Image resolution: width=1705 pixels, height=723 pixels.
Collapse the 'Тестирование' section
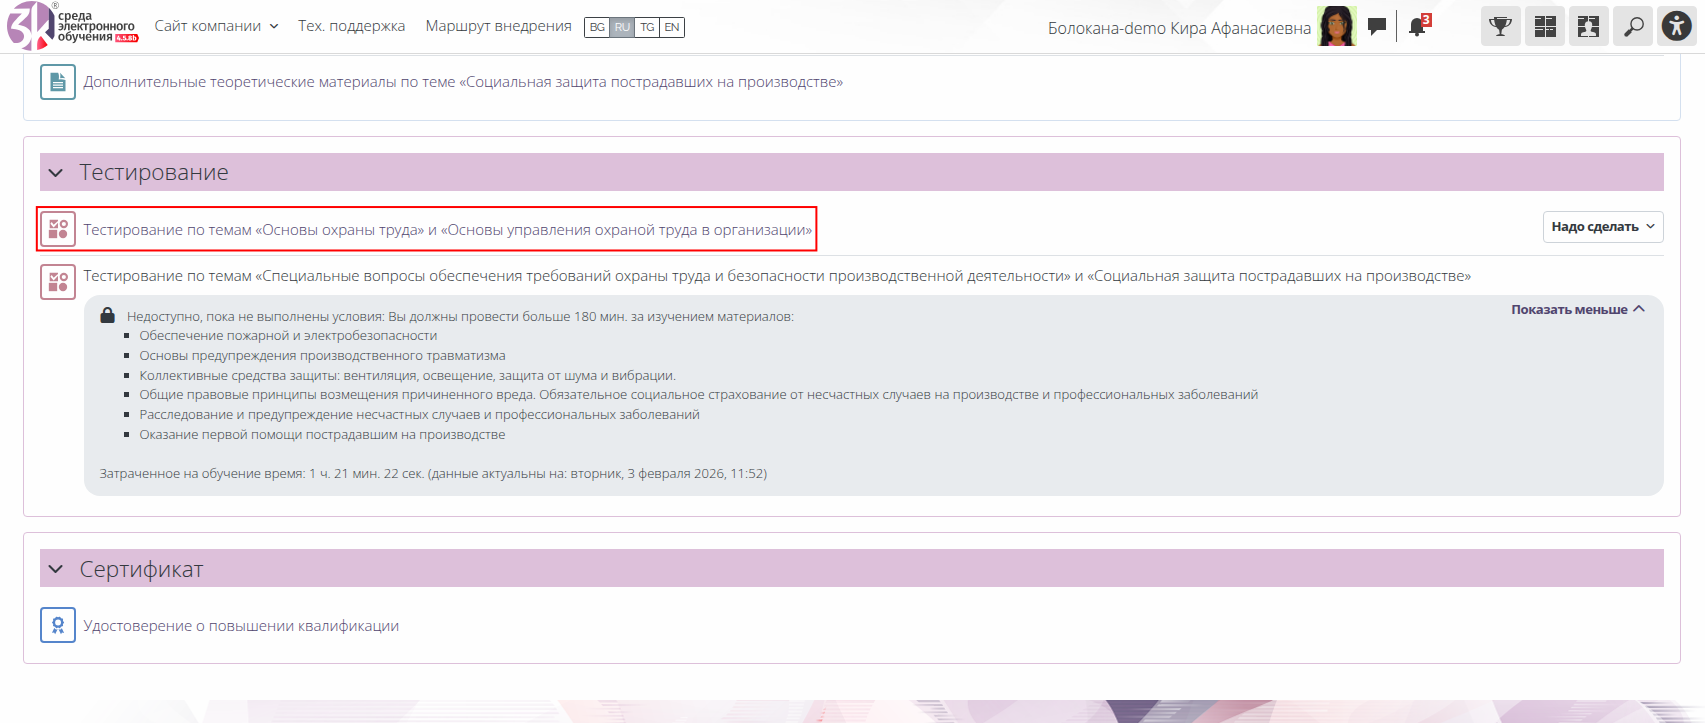click(x=56, y=173)
